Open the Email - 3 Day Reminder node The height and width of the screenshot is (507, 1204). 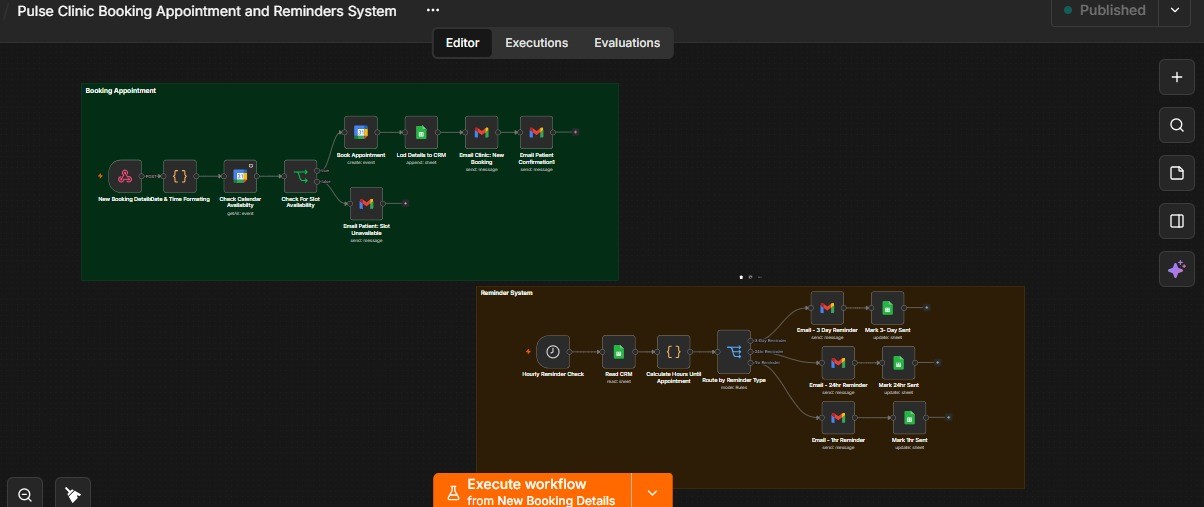pyautogui.click(x=826, y=307)
